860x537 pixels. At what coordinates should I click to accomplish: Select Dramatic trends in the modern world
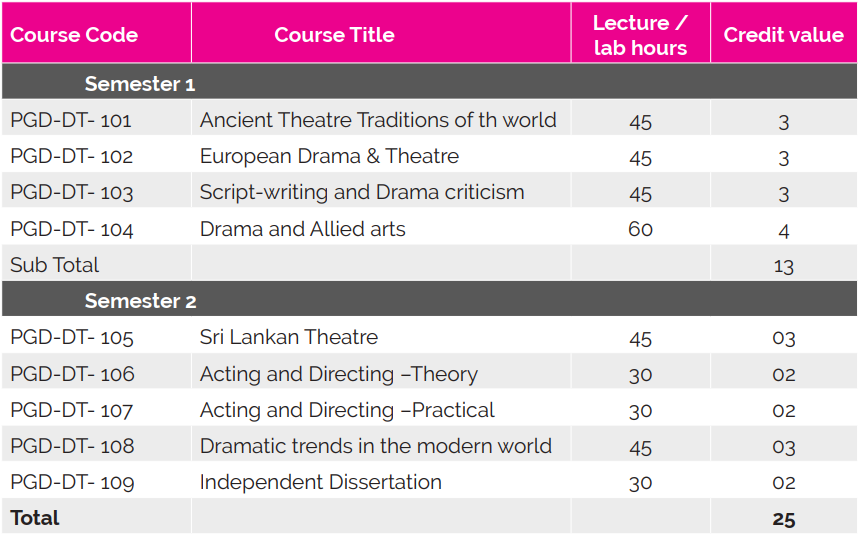coord(376,446)
